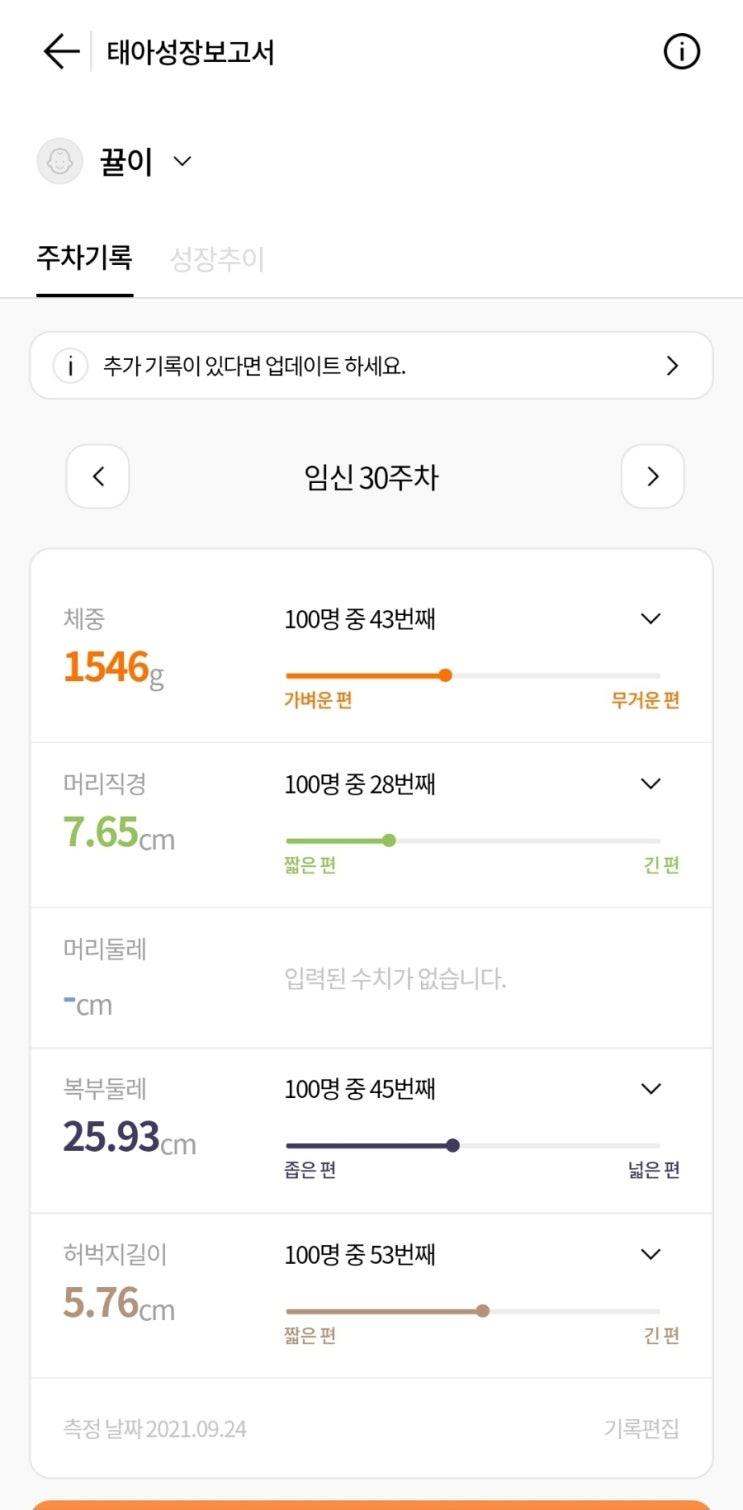The image size is (743, 1510).
Task: Switch to the 성장추이 tab
Action: coord(217,260)
